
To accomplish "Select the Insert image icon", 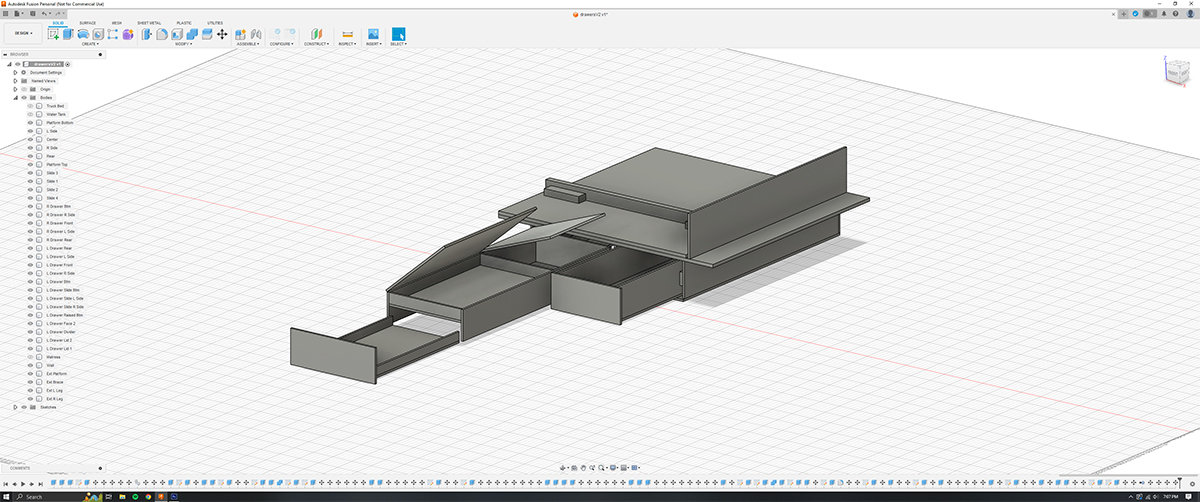I will (373, 34).
